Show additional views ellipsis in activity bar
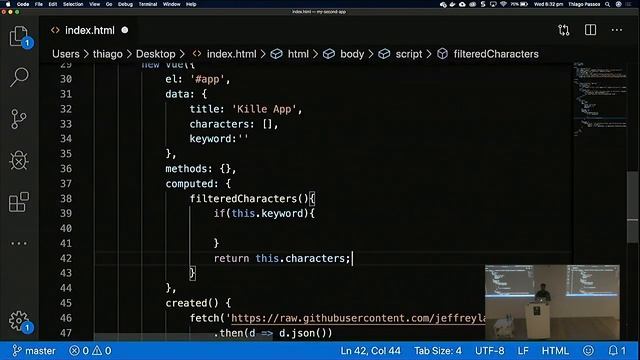Image resolution: width=640 pixels, height=360 pixels. pos(19,243)
